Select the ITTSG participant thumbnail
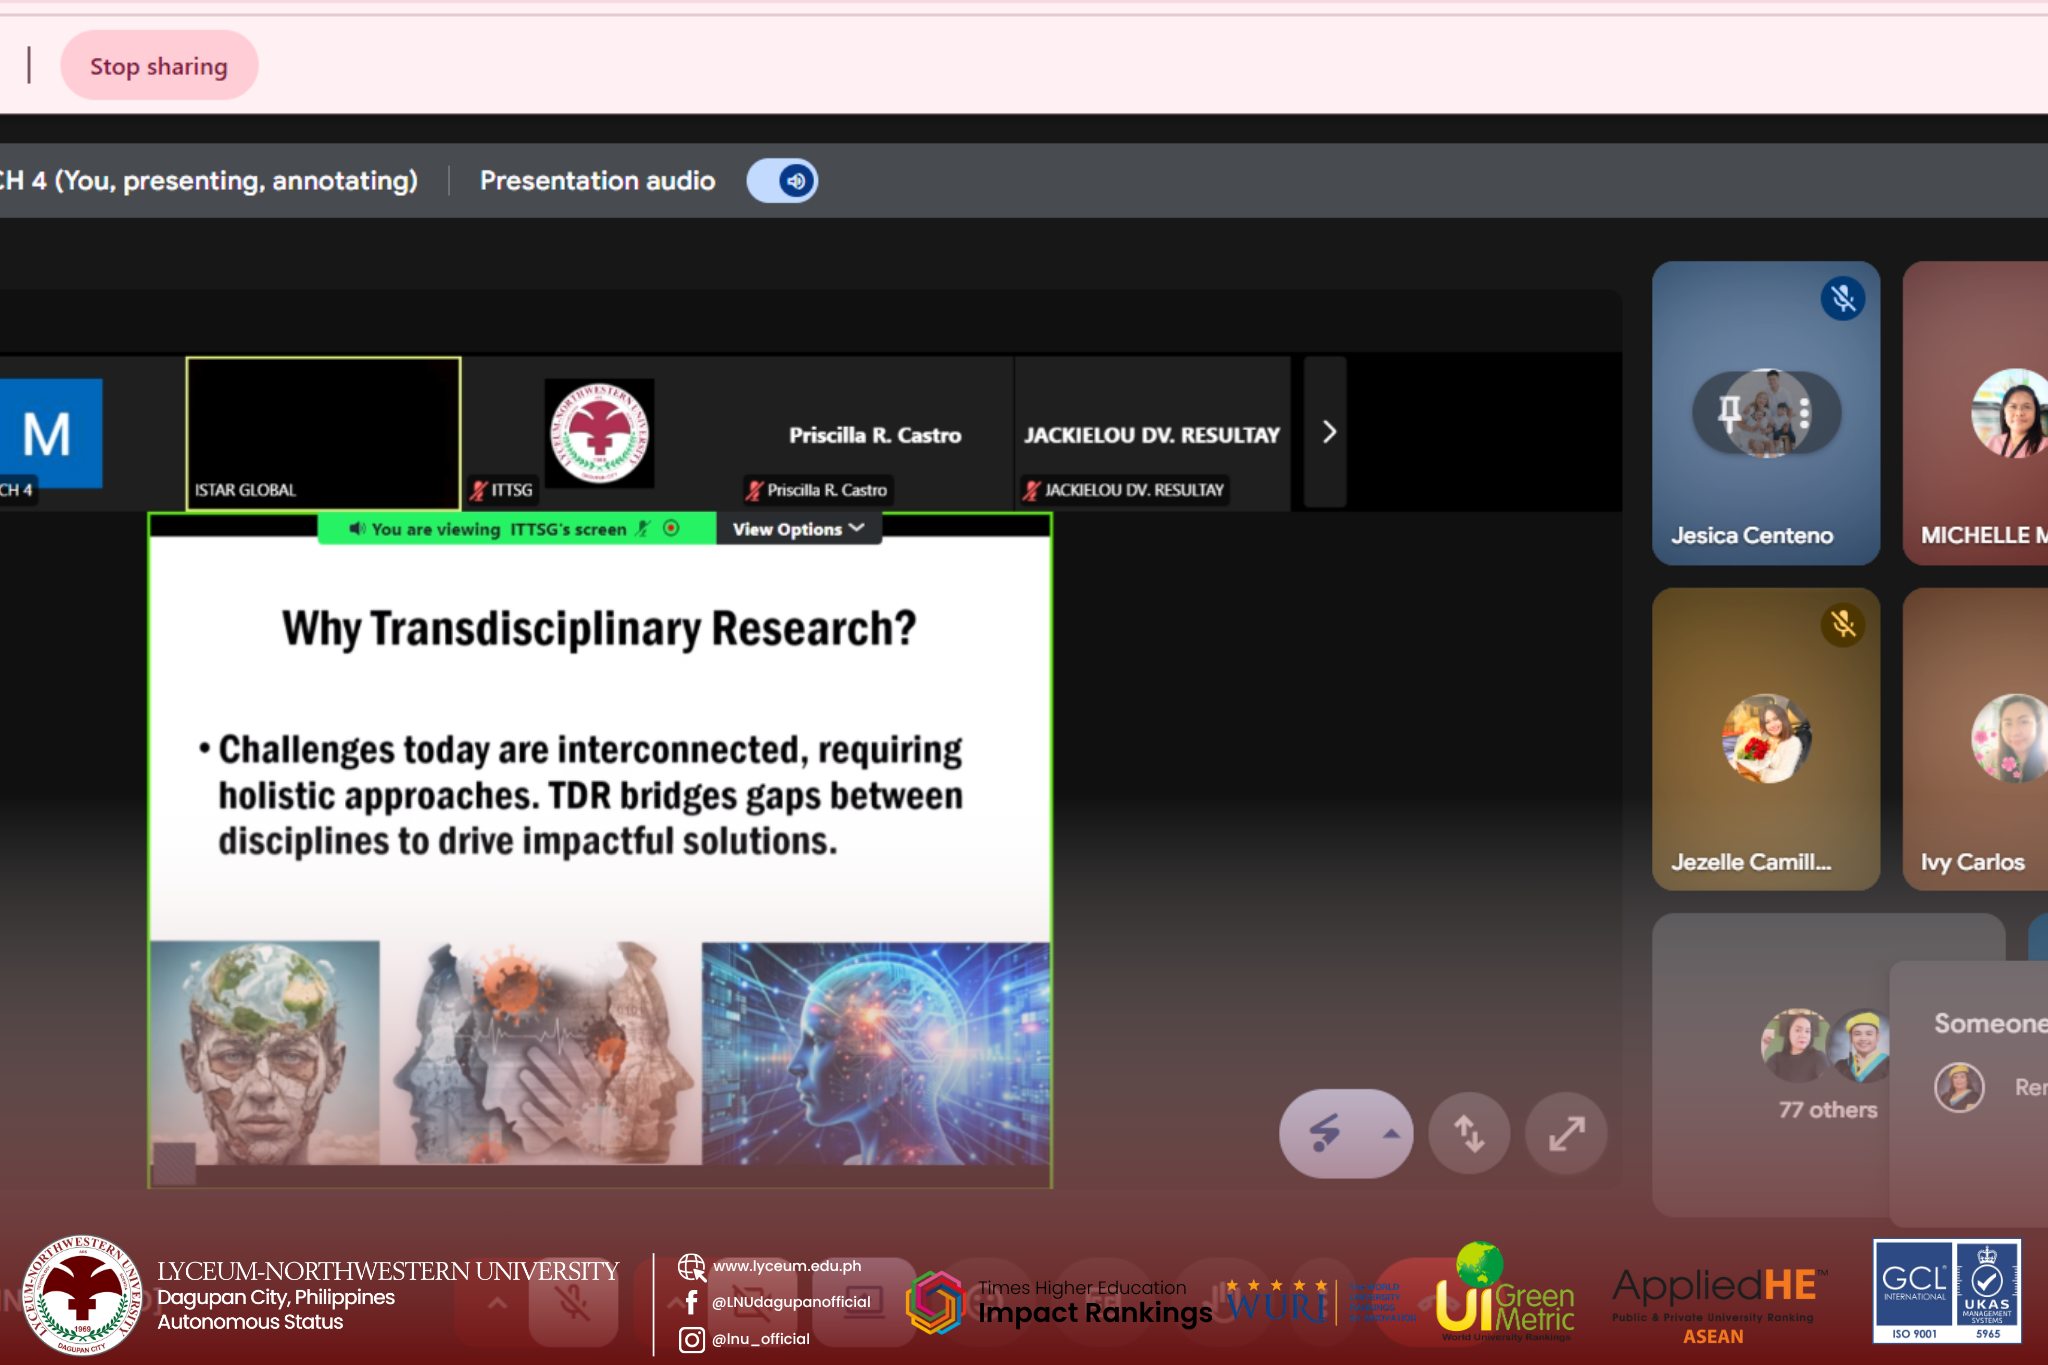This screenshot has height=1365, width=2048. (598, 432)
